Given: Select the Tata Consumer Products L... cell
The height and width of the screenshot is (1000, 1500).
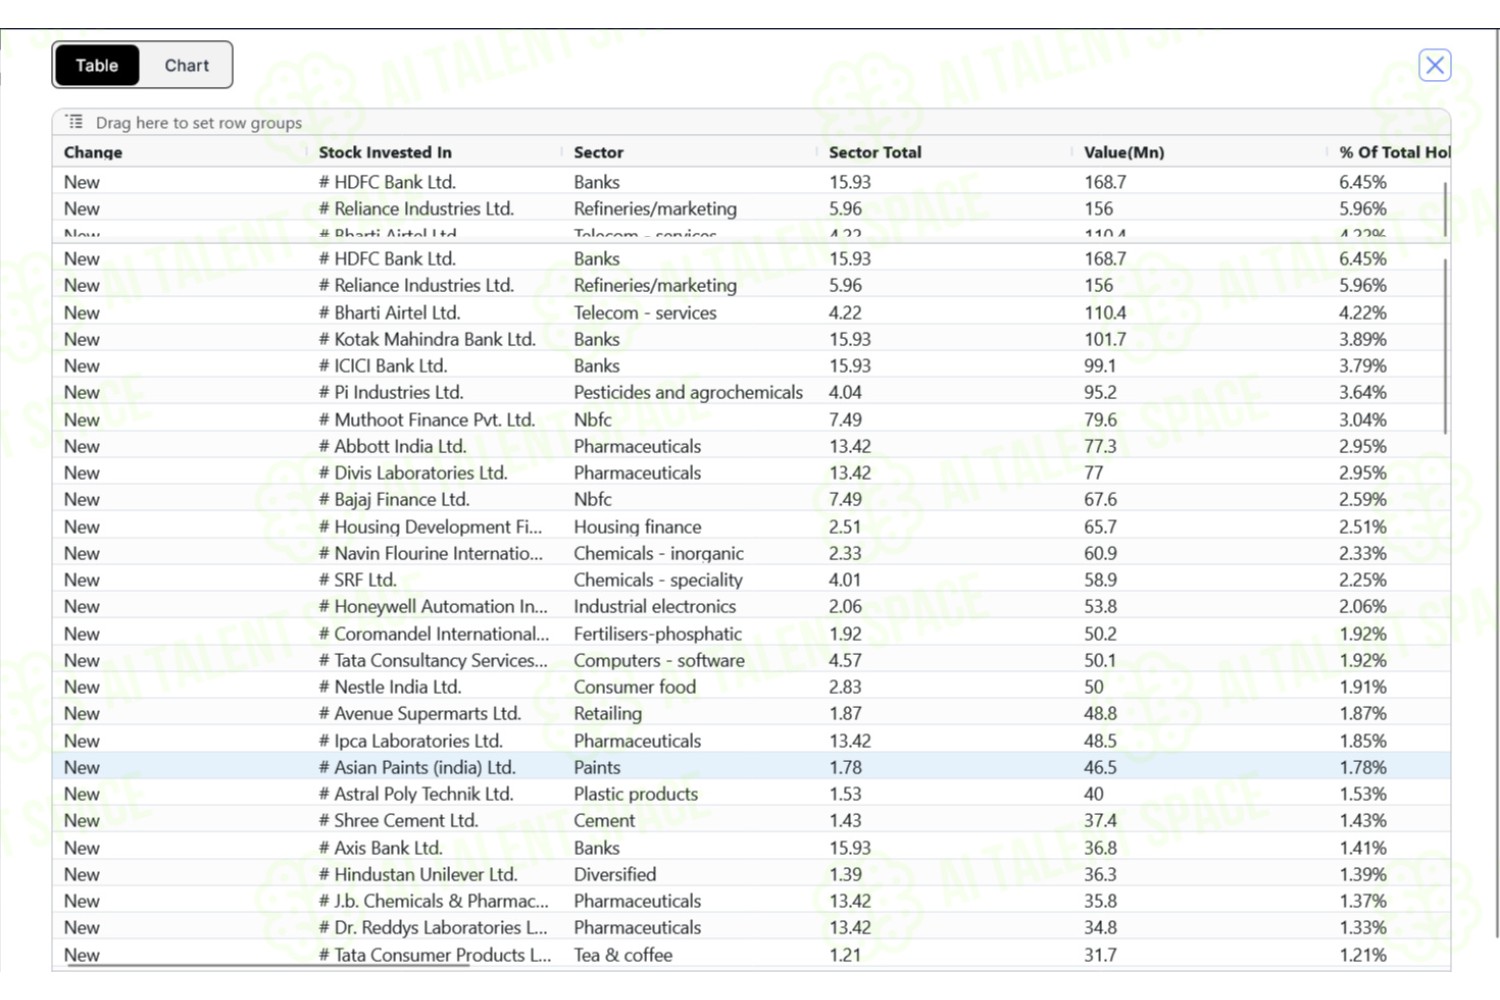Looking at the screenshot, I should [435, 954].
